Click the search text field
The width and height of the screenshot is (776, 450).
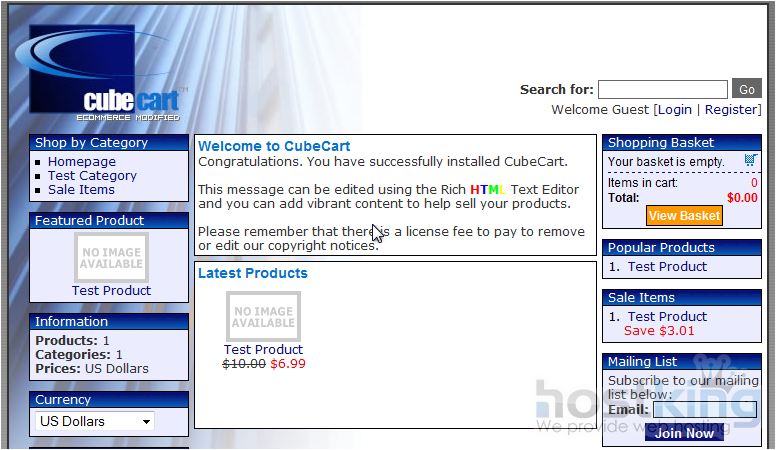[662, 89]
